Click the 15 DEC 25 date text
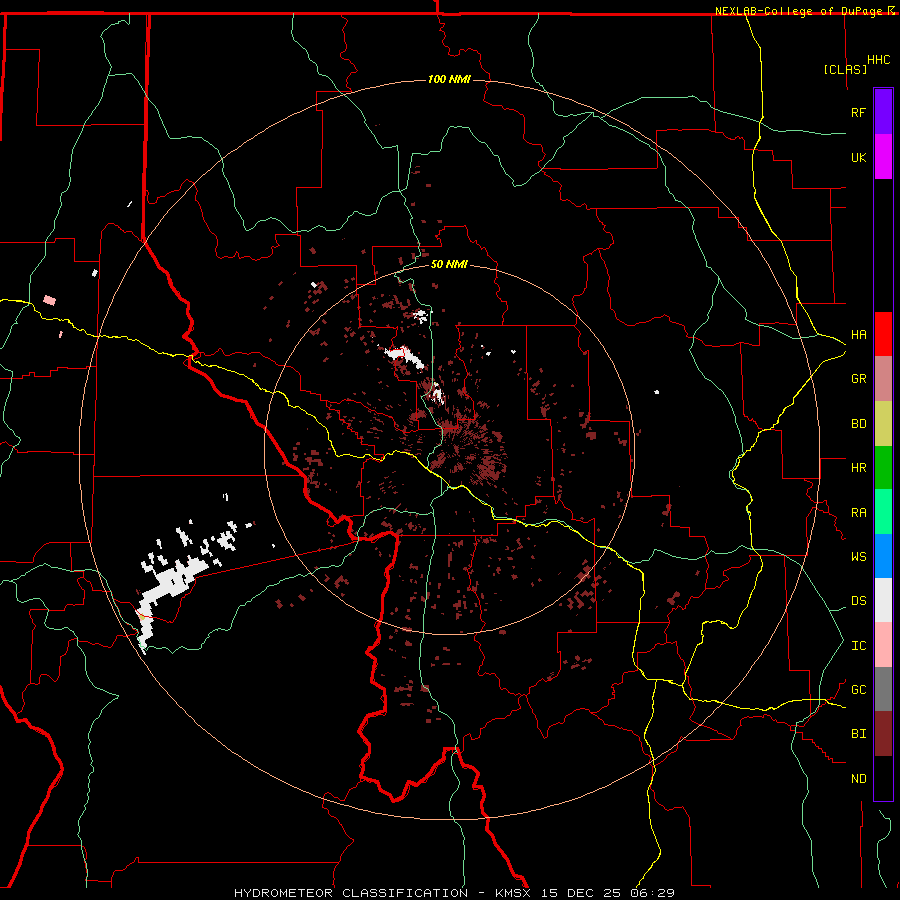 tap(584, 893)
